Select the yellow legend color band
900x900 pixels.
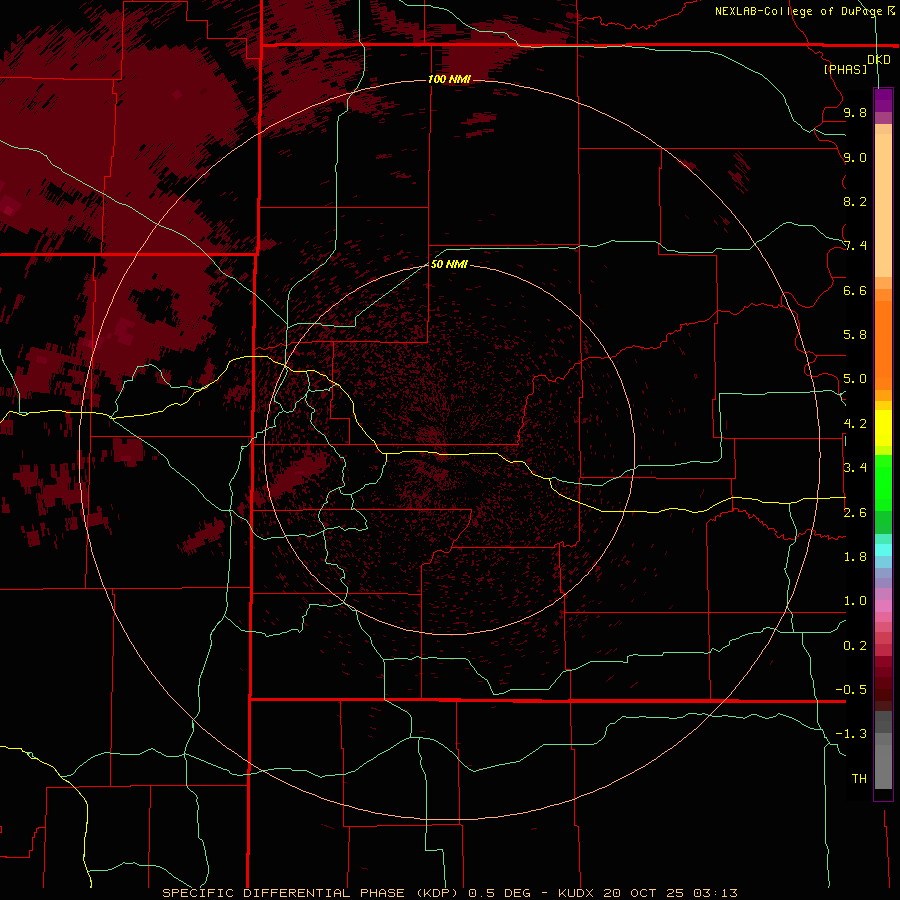click(x=883, y=428)
